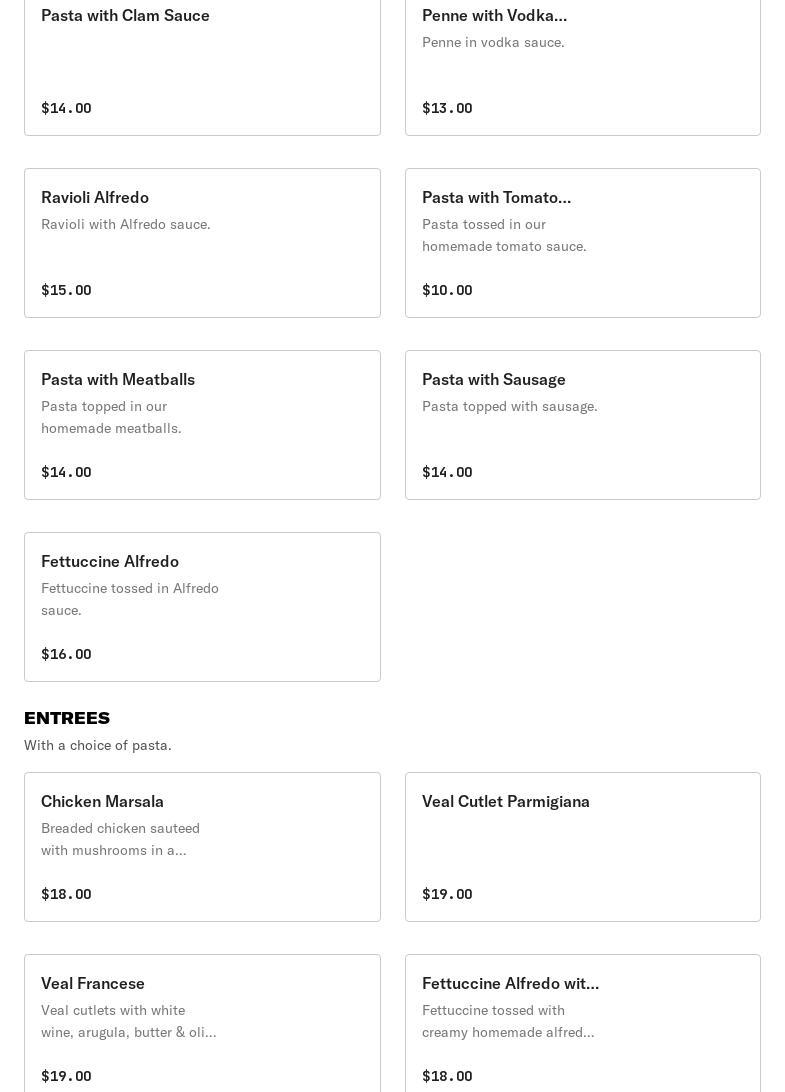Click the Ravioli Alfredo item title
785x1092 pixels.
coord(95,197)
